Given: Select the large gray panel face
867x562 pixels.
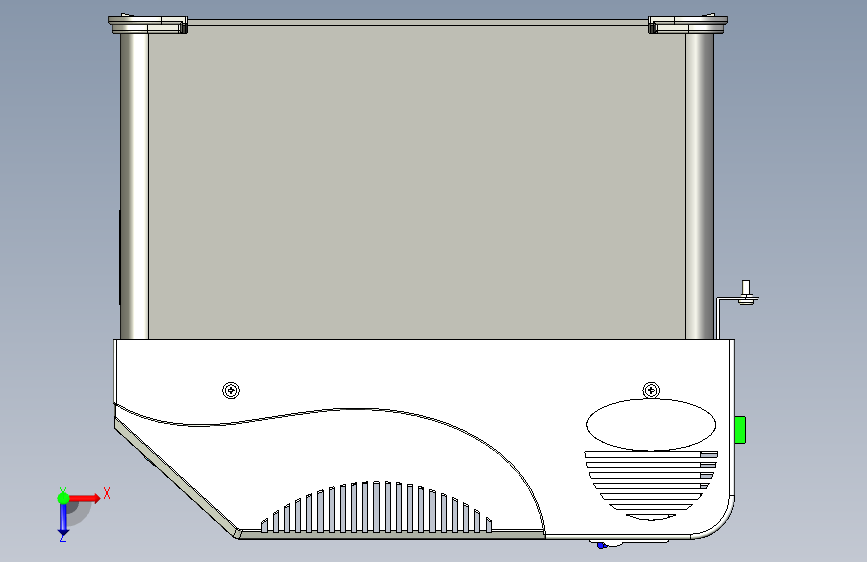Looking at the screenshot, I should [x=417, y=181].
